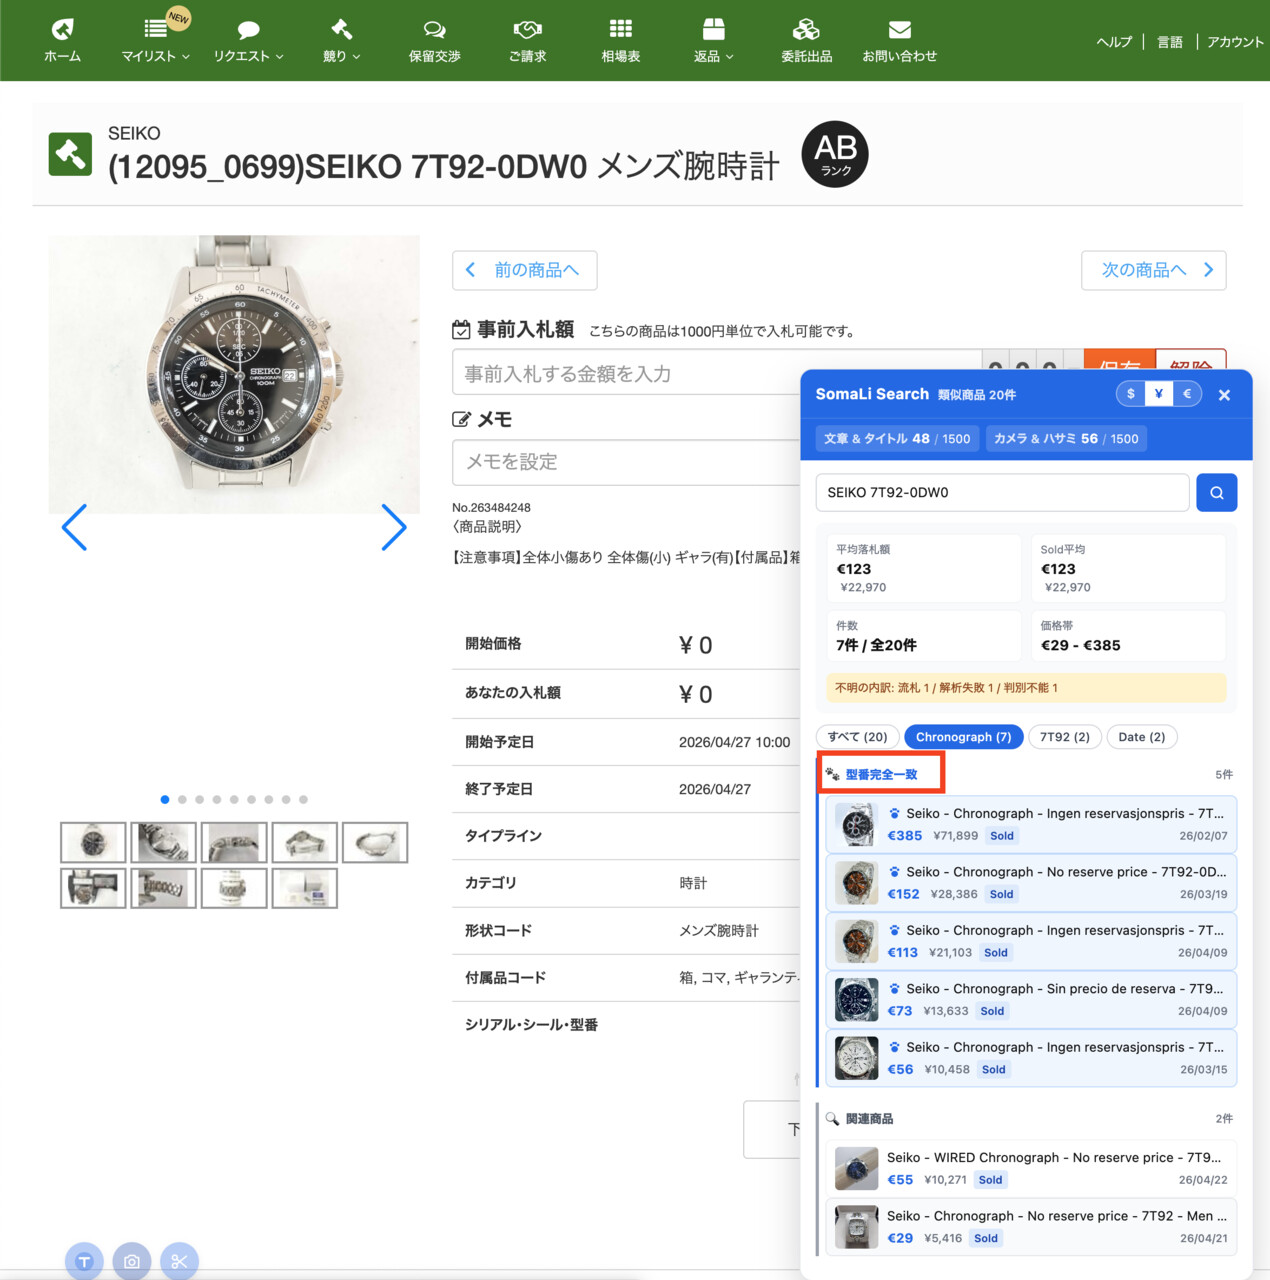
Task: Open the リクエスト dropdown menu
Action: tap(248, 40)
